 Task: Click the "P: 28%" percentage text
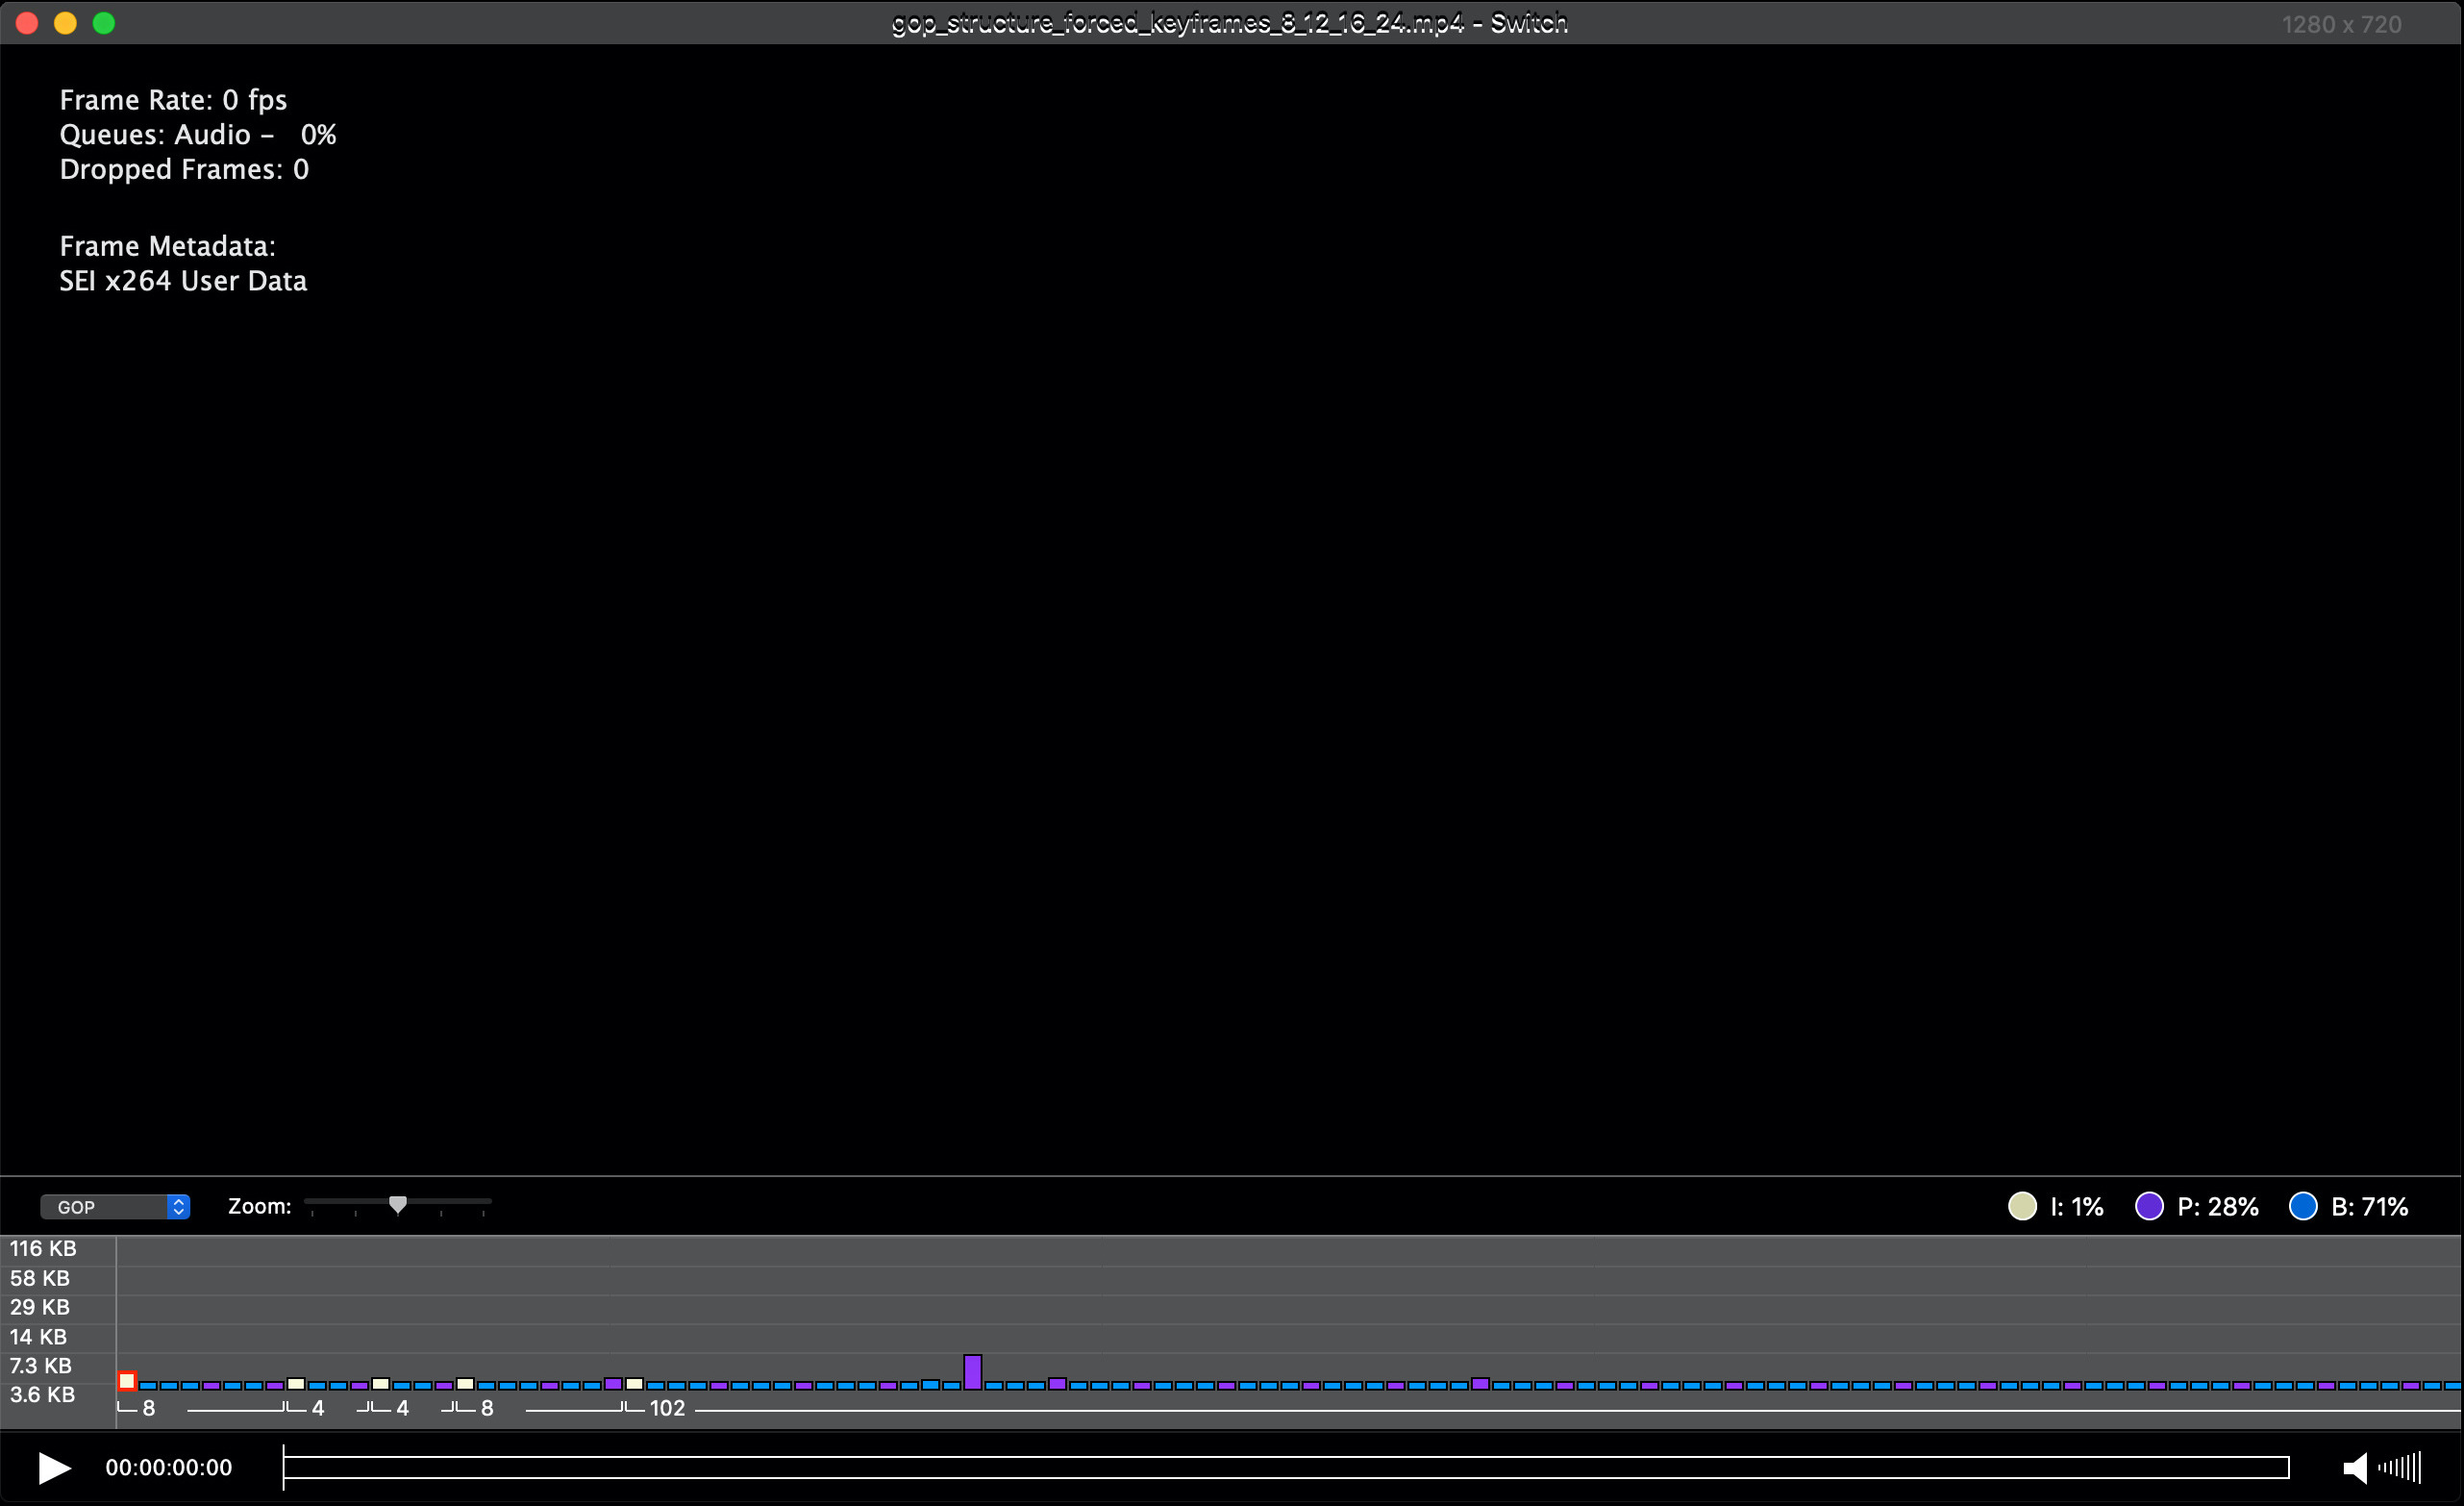[2218, 1207]
